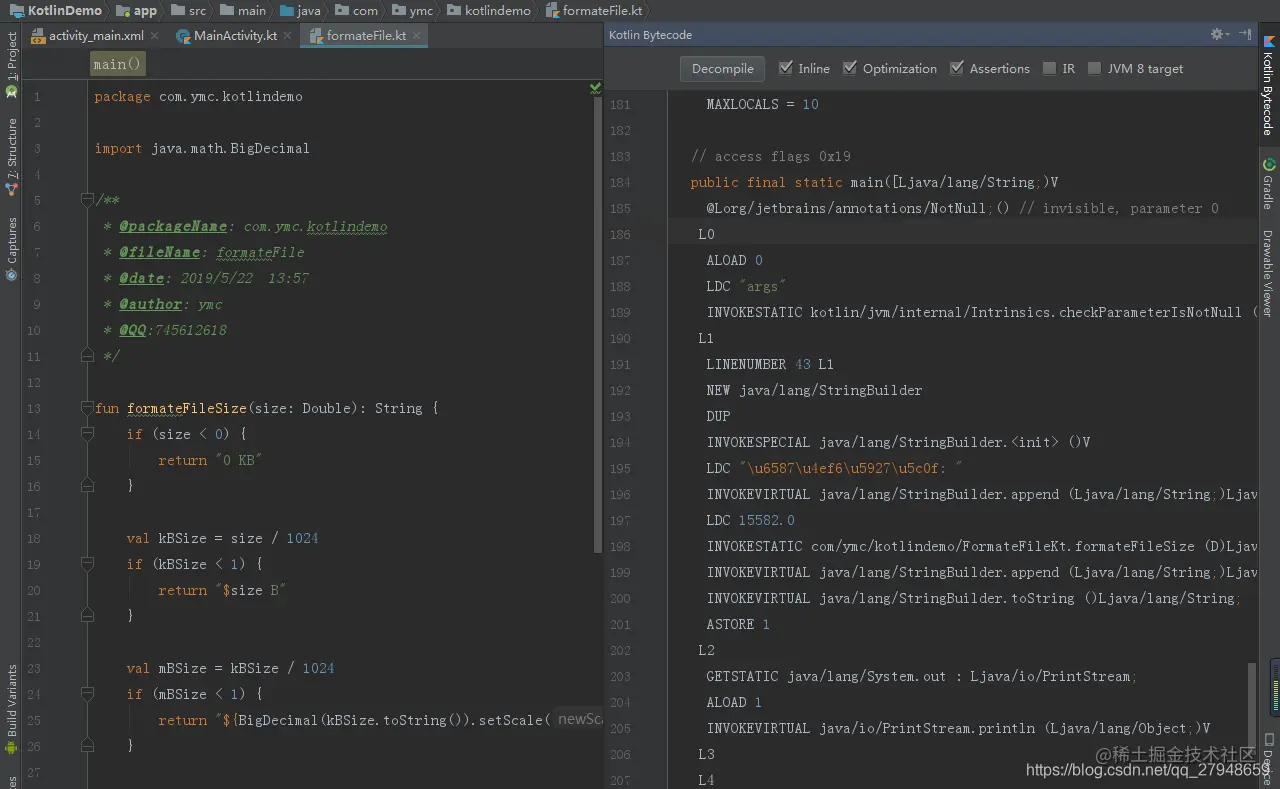Collapse the doc comment at line 5
Viewport: 1280px width, 789px height.
(87, 200)
